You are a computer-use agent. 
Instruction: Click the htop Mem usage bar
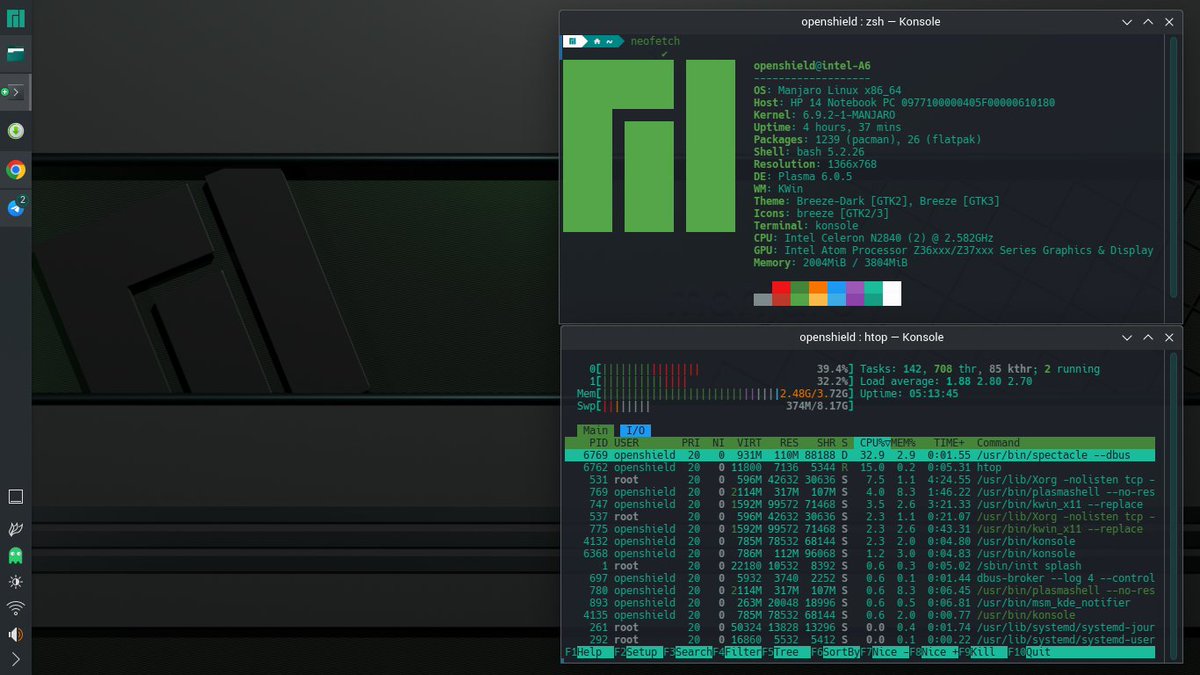(714, 394)
